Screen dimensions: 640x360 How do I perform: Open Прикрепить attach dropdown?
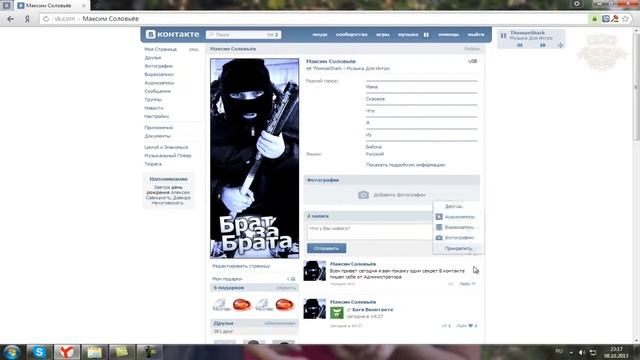(458, 249)
